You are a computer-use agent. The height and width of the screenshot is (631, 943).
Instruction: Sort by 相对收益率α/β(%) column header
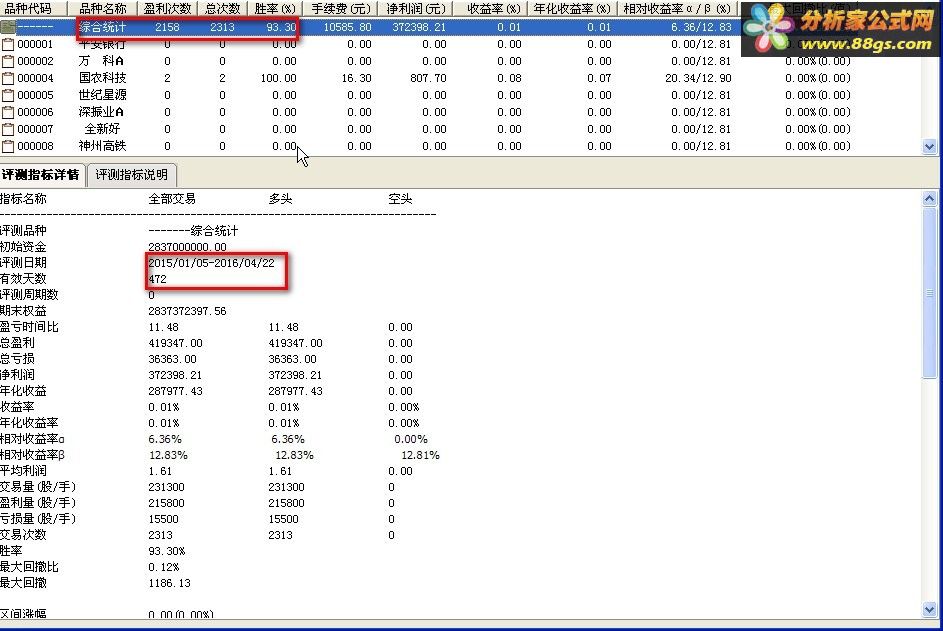tap(677, 8)
